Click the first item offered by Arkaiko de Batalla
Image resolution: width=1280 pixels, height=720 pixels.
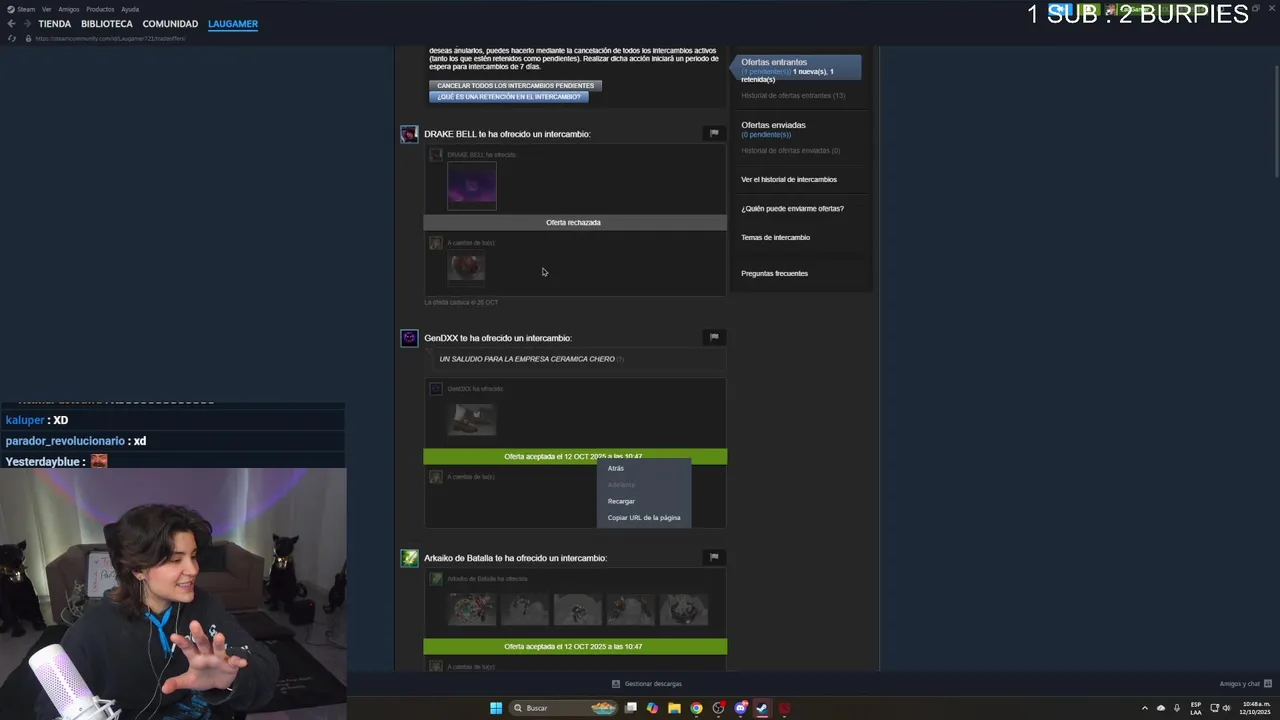[x=472, y=608]
